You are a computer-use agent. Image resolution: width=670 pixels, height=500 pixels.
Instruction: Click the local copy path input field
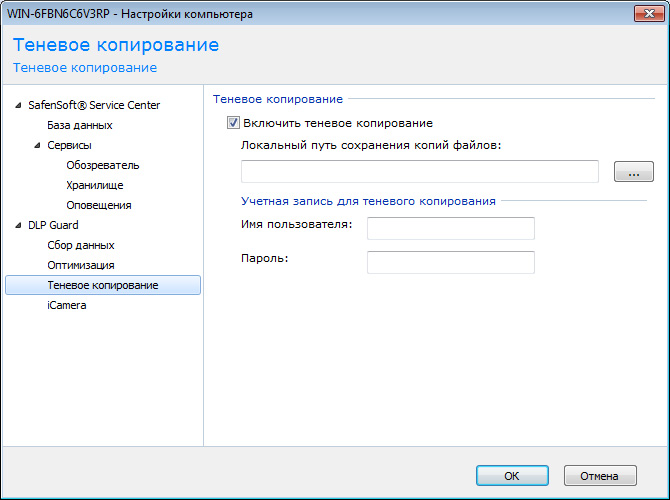tap(420, 172)
